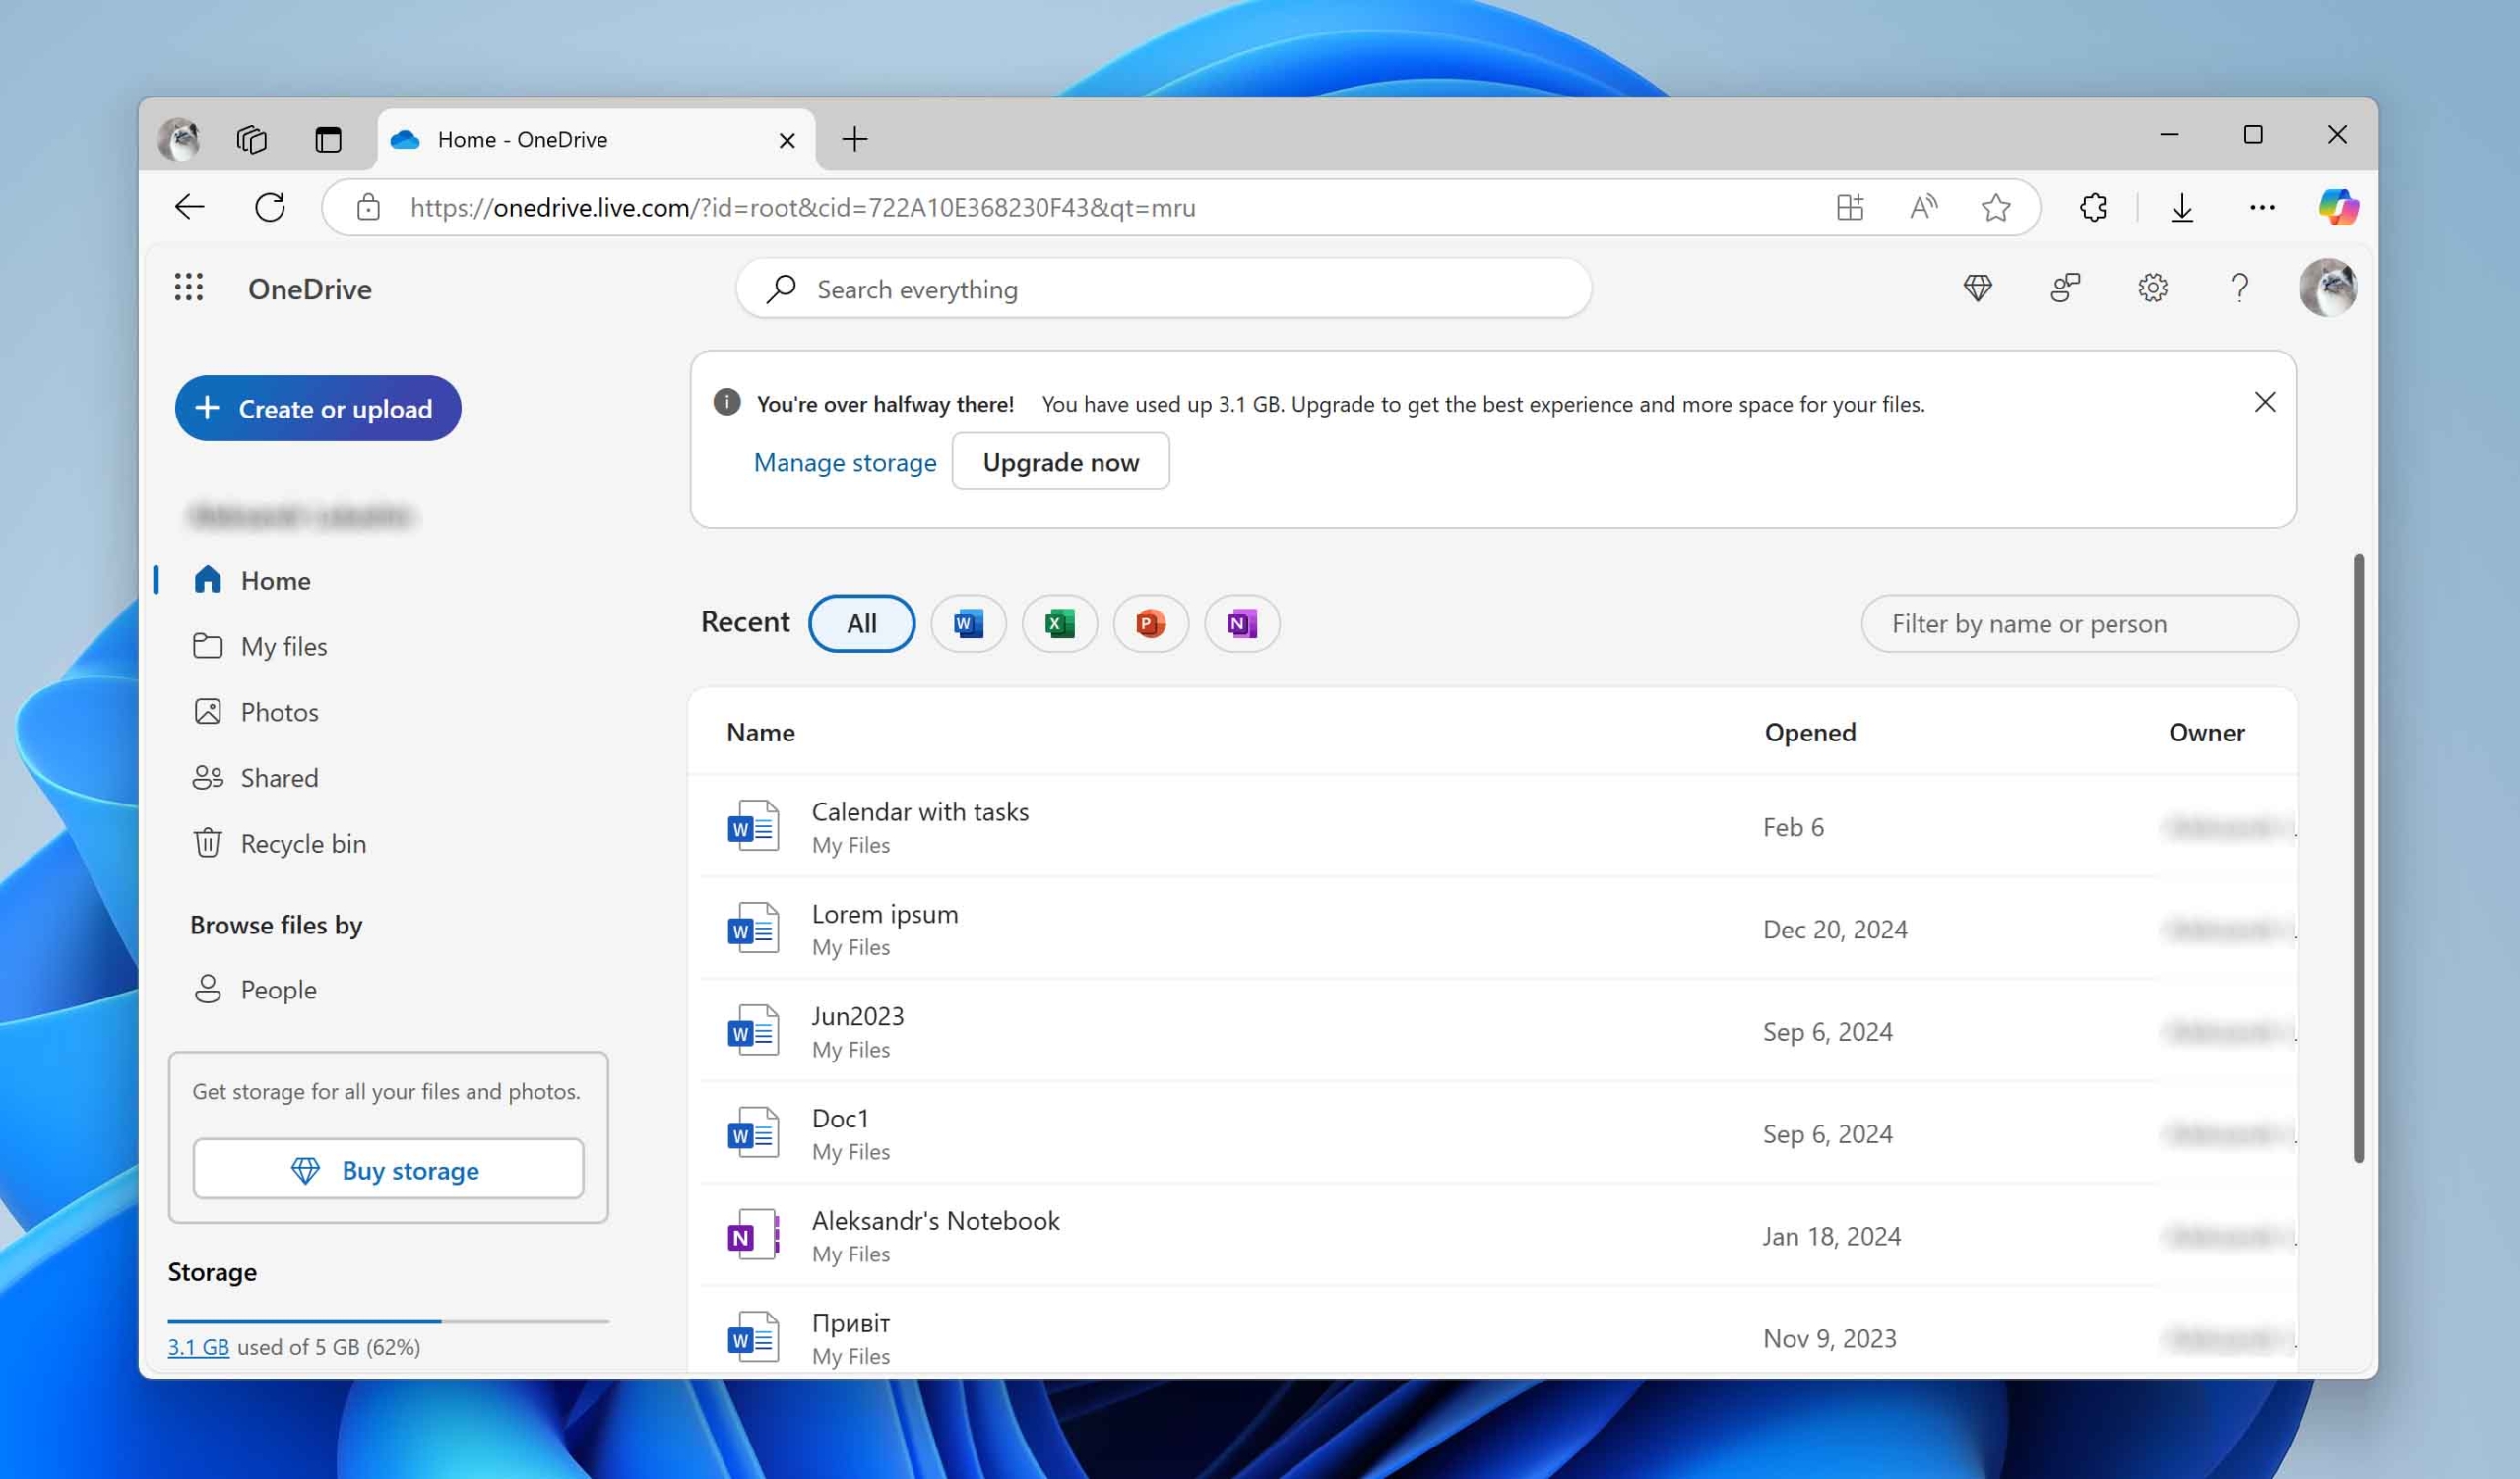Show All recent files filter

861,624
